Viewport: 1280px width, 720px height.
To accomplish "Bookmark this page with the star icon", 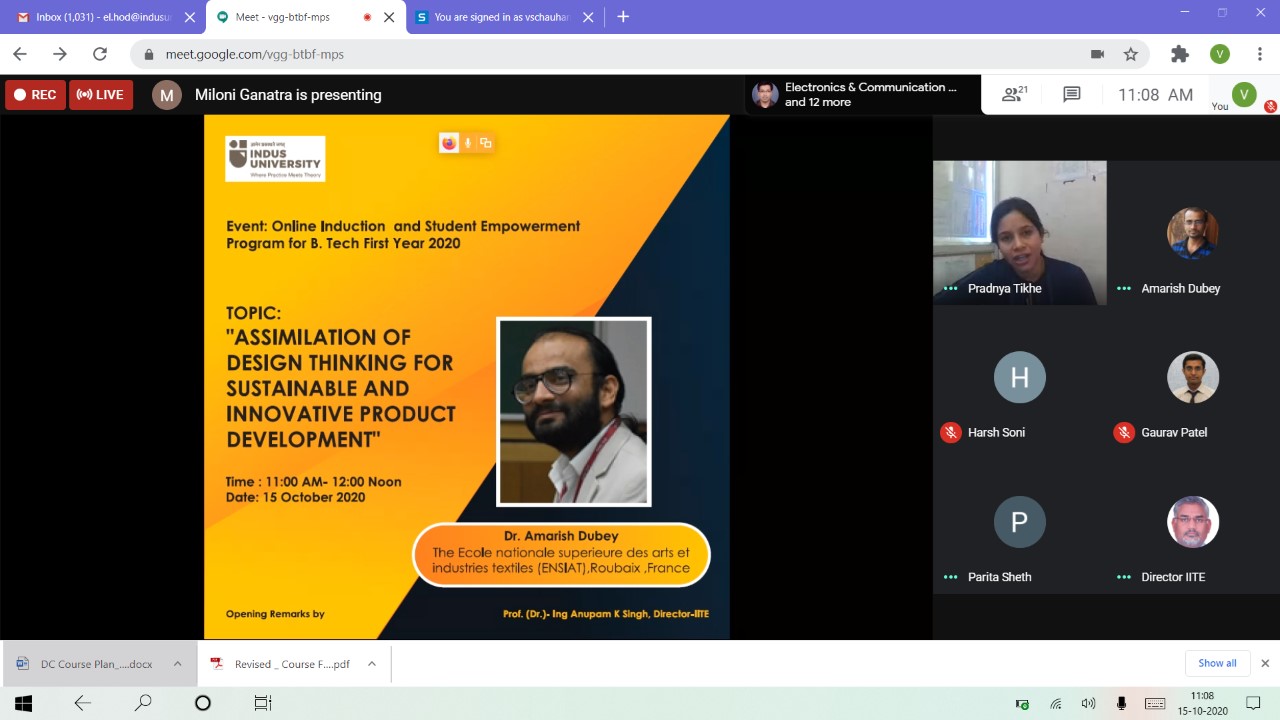I will point(1130,54).
